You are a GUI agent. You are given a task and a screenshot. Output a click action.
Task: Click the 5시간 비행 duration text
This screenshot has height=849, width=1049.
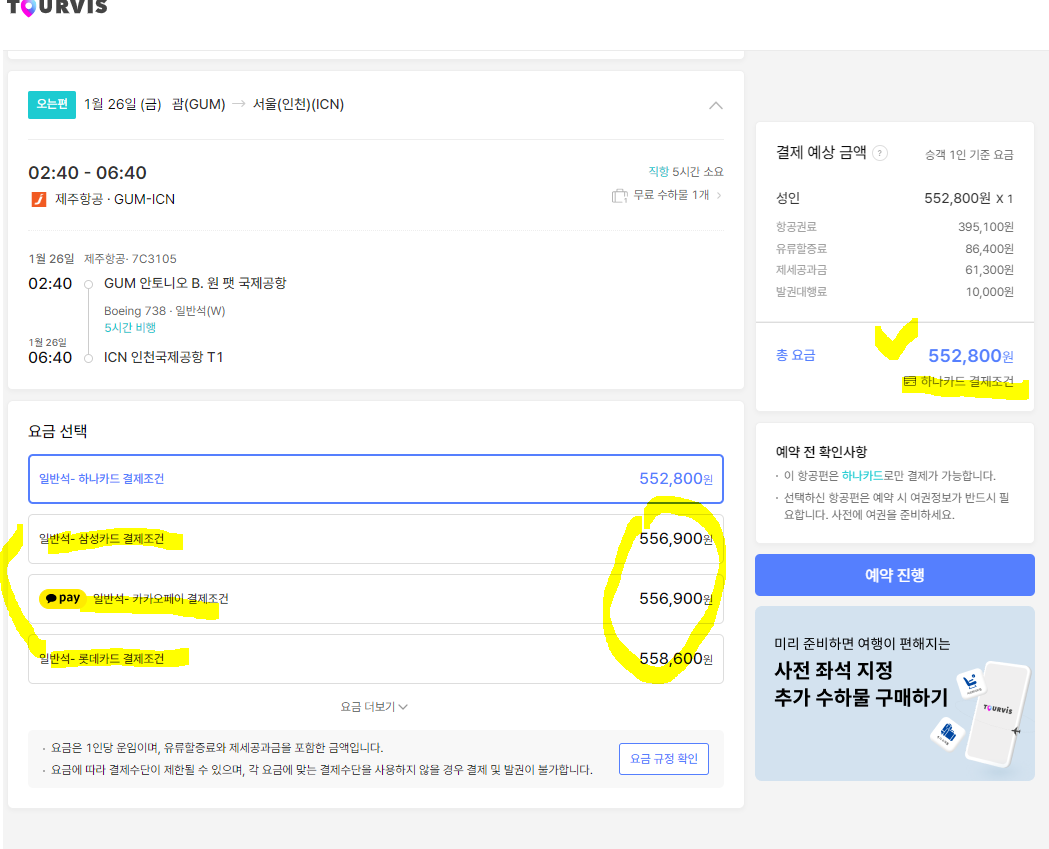pyautogui.click(x=130, y=327)
